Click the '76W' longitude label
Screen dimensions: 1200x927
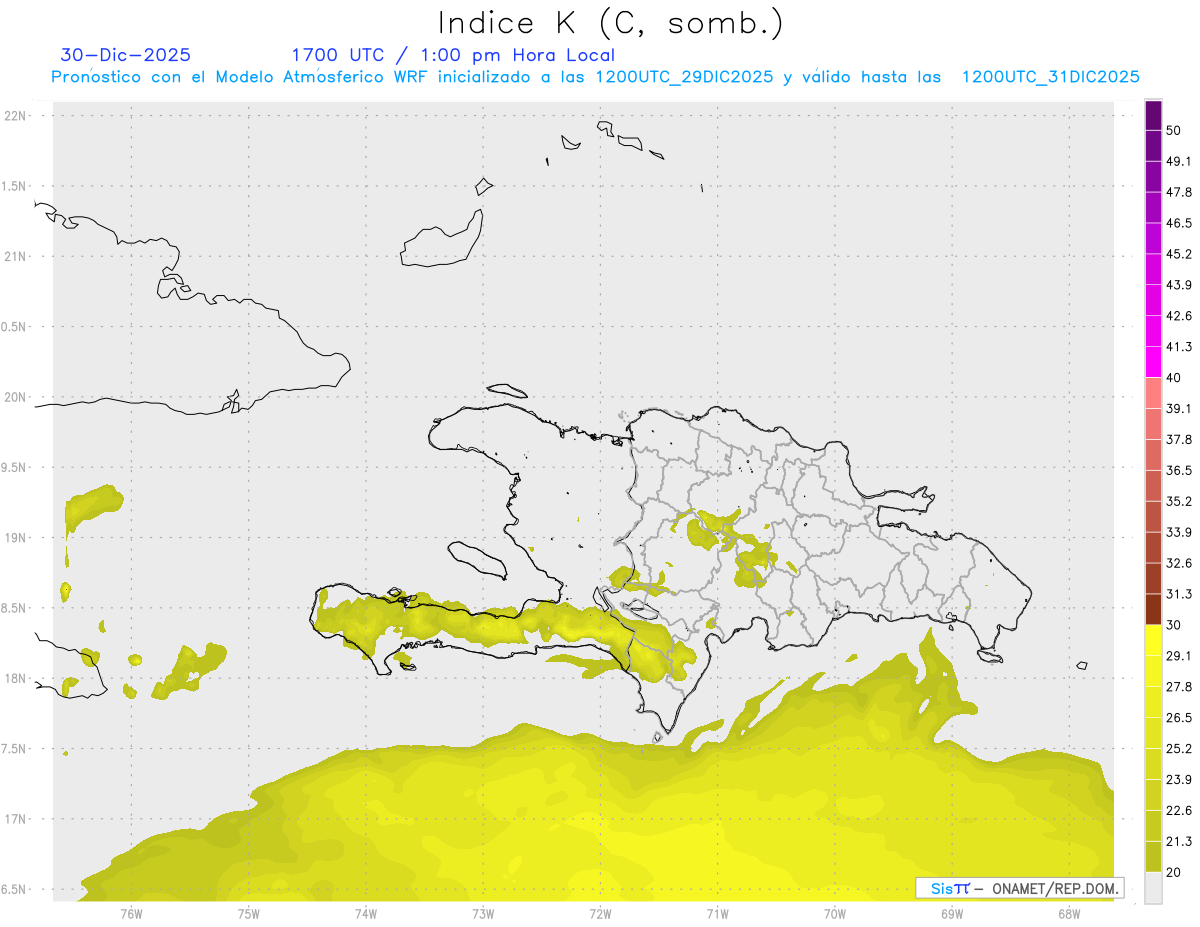coord(131,914)
